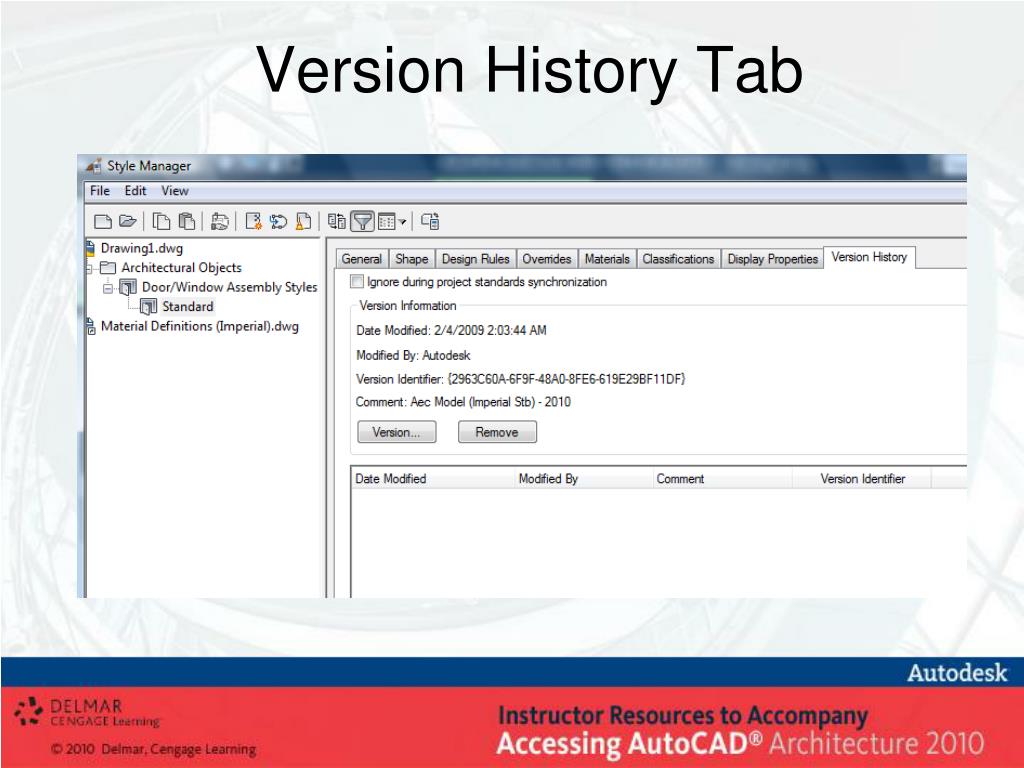Click the Date Modified 2/4/2009 text

click(x=451, y=330)
